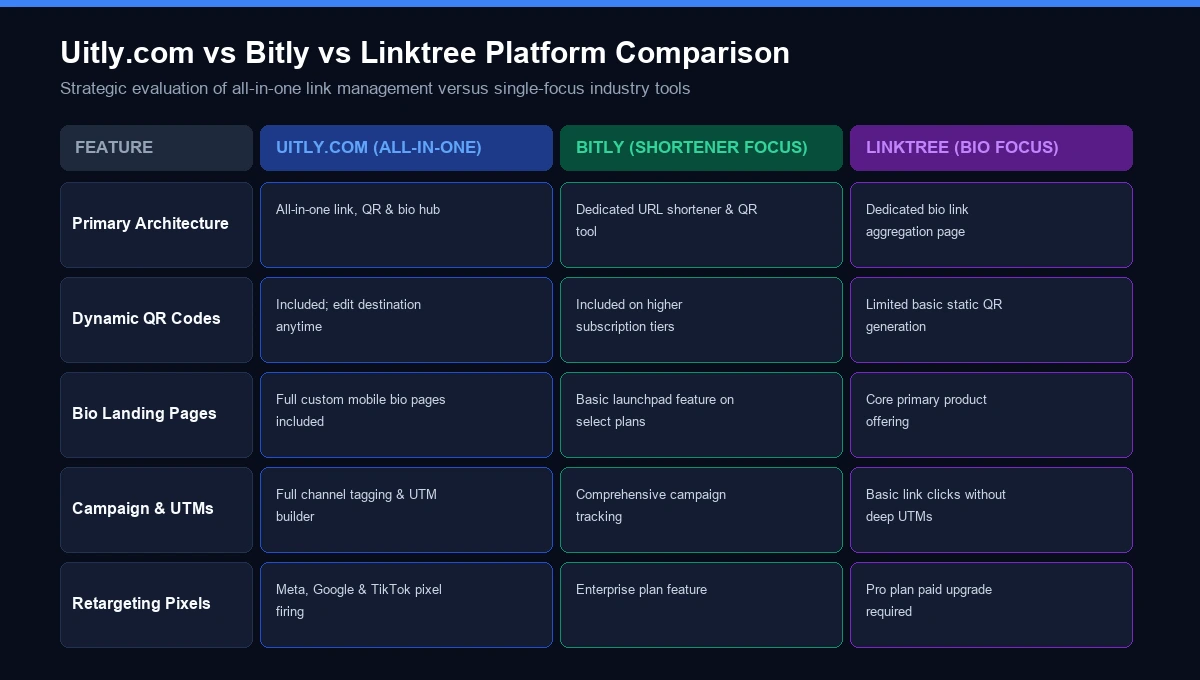1200x680 pixels.
Task: Click 'Included; edit destination anytime' cell
Action: [x=406, y=320]
